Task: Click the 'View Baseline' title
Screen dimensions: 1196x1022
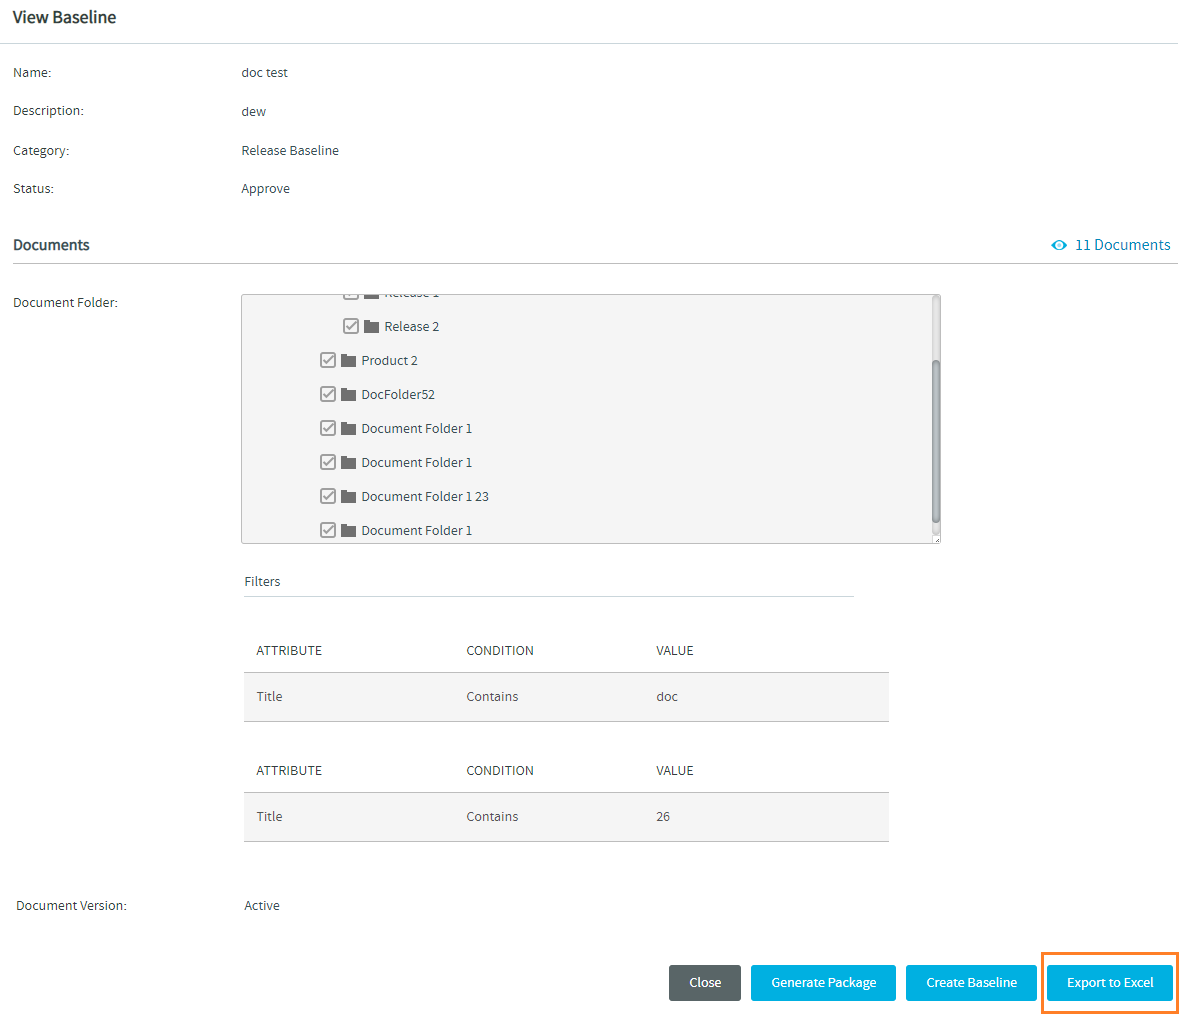Action: (65, 17)
